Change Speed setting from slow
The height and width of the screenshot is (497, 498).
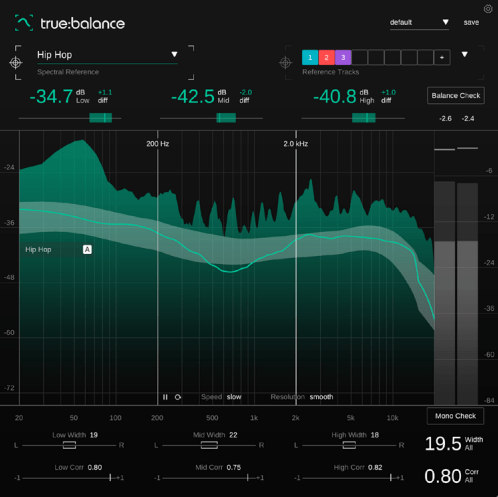tap(234, 397)
